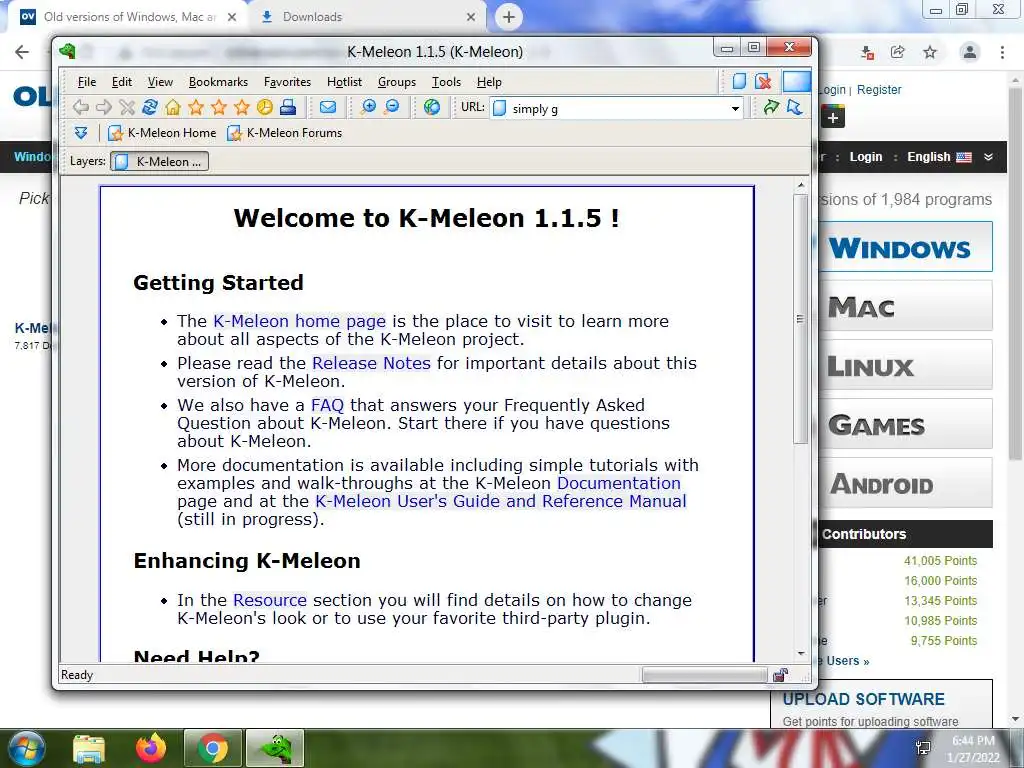
Task: Follow the Resource link
Action: [x=270, y=600]
